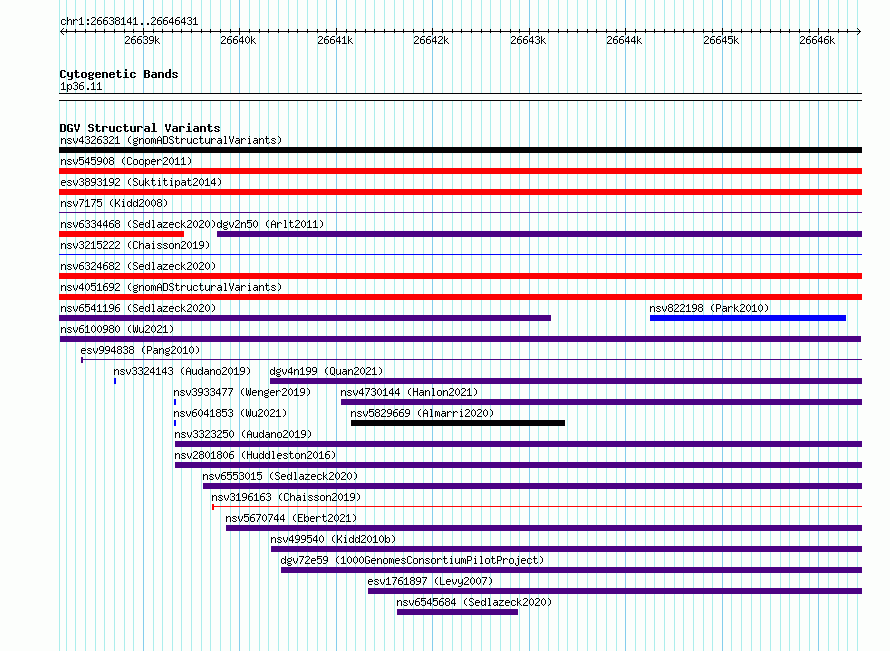Click the purple dgv4n199 variant bar
Image resolution: width=890 pixels, height=651 pixels.
click(x=566, y=381)
